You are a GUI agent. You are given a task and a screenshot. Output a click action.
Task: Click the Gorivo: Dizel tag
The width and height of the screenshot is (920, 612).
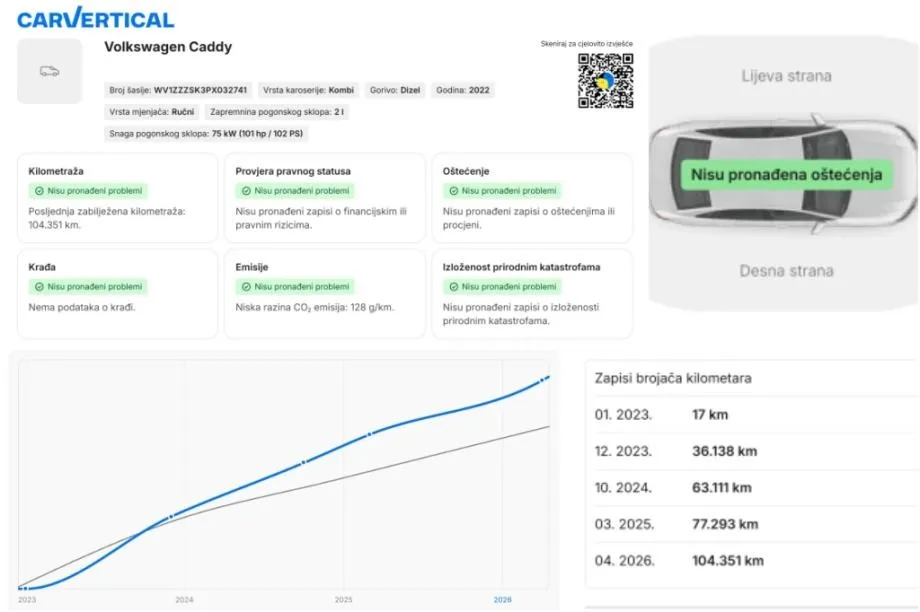395,90
